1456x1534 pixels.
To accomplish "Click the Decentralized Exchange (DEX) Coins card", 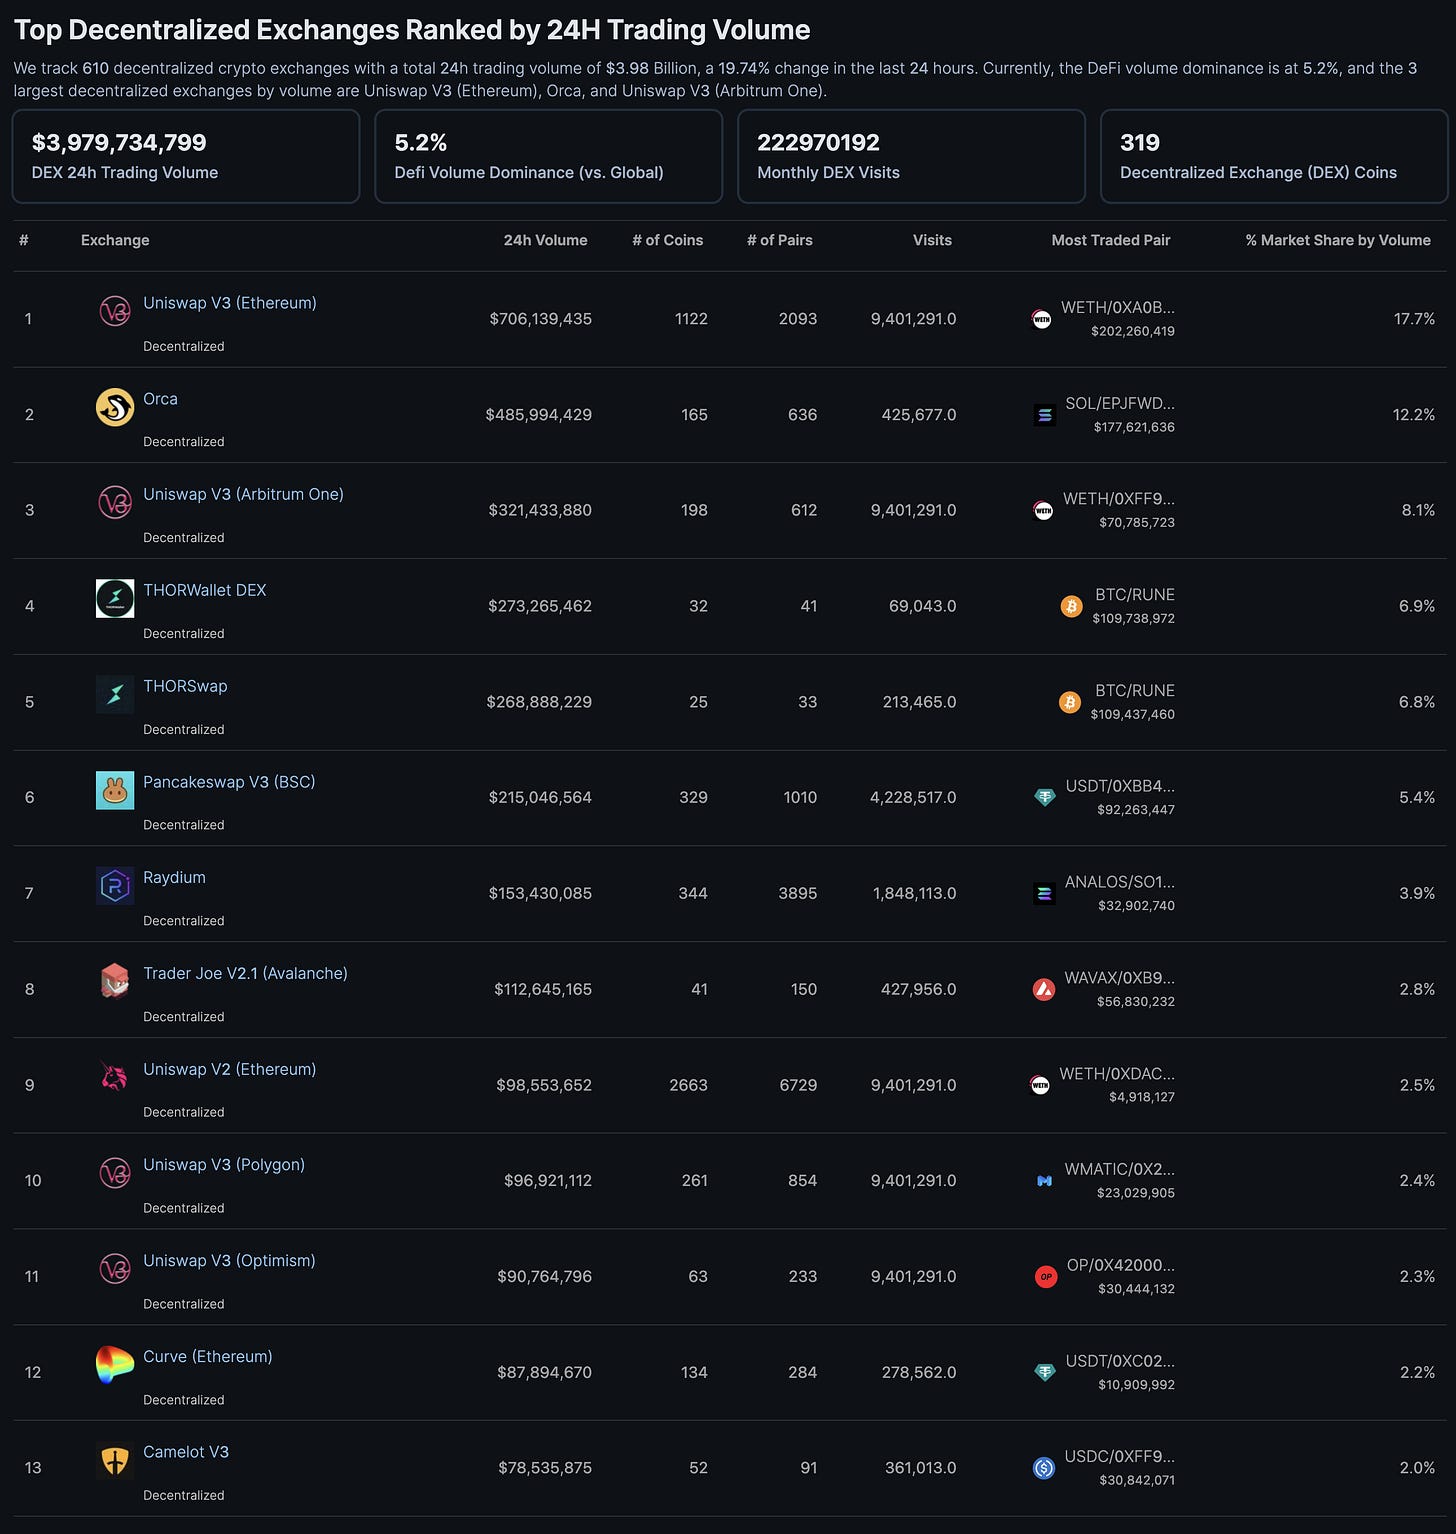I will tap(1274, 157).
